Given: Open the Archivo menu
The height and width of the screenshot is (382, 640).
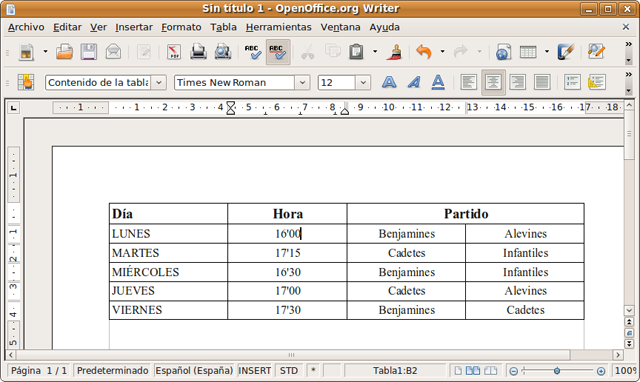Looking at the screenshot, I should (x=26, y=27).
